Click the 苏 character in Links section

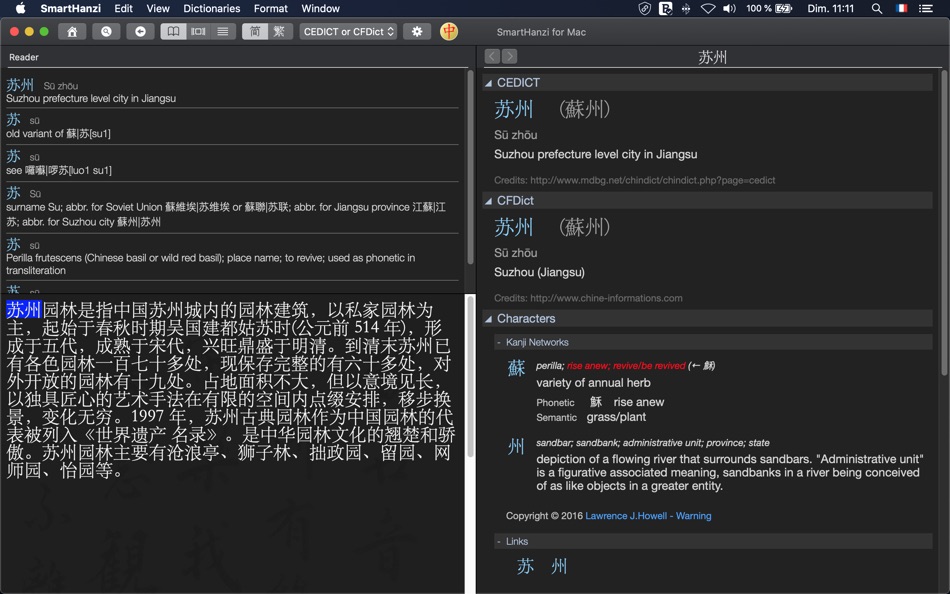[525, 566]
